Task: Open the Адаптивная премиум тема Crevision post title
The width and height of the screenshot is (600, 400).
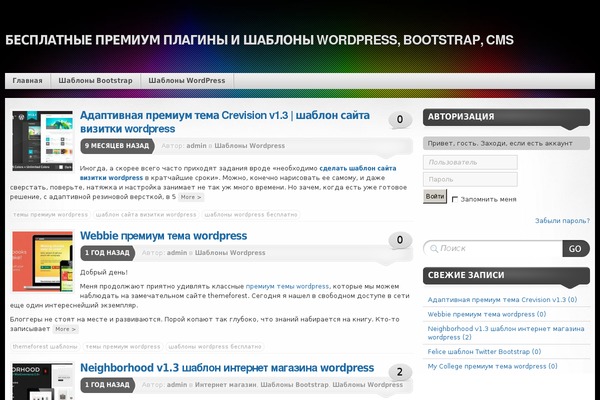Action: [225, 122]
